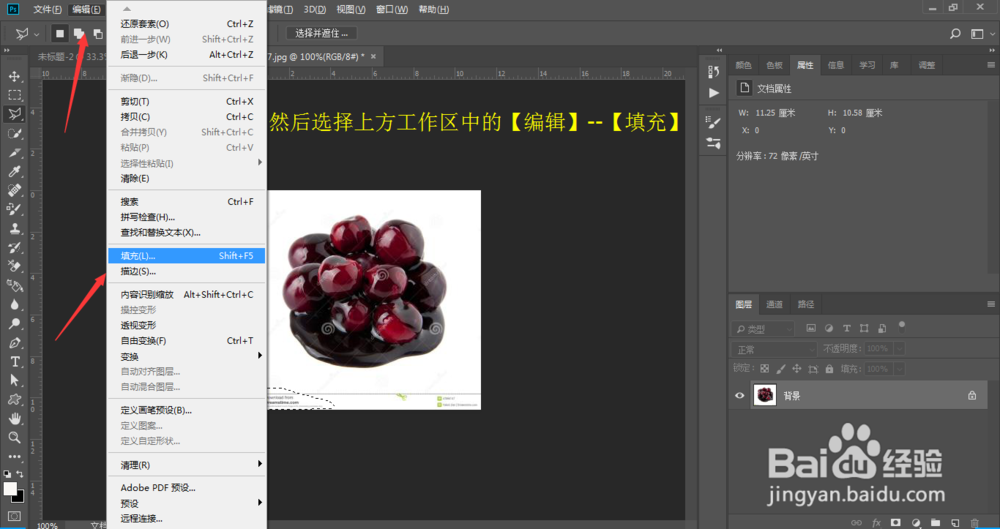1000x529 pixels.
Task: Switch to the 路径 tab
Action: click(x=806, y=304)
